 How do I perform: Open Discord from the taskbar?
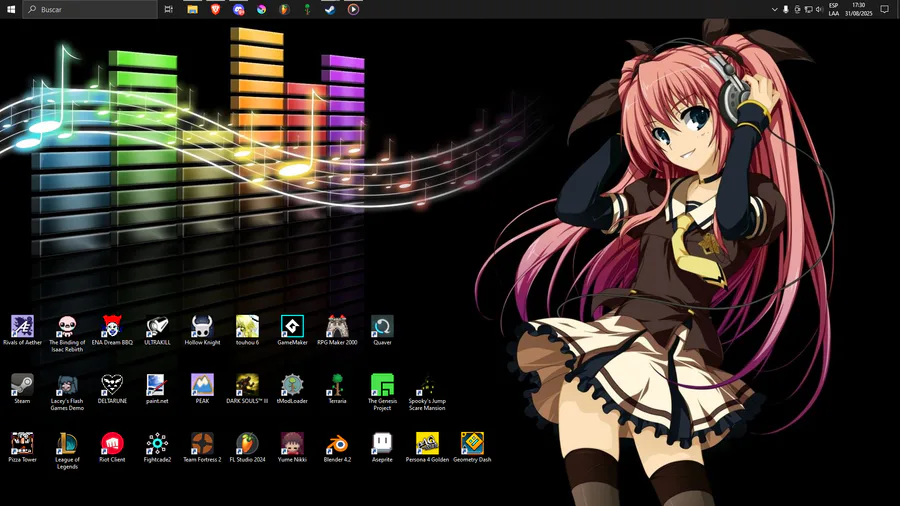[x=238, y=9]
